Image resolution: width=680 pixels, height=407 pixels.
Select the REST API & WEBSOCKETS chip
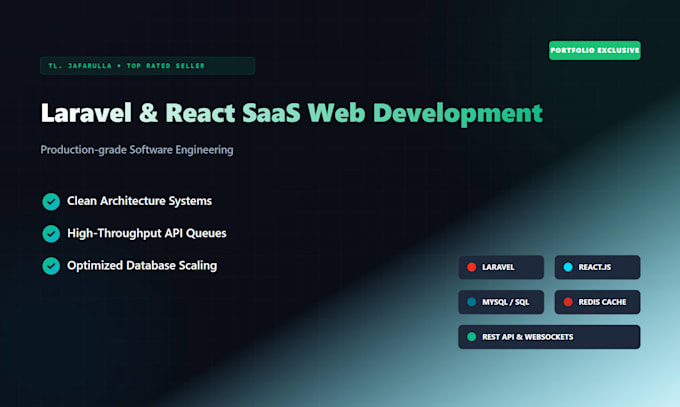(x=549, y=337)
